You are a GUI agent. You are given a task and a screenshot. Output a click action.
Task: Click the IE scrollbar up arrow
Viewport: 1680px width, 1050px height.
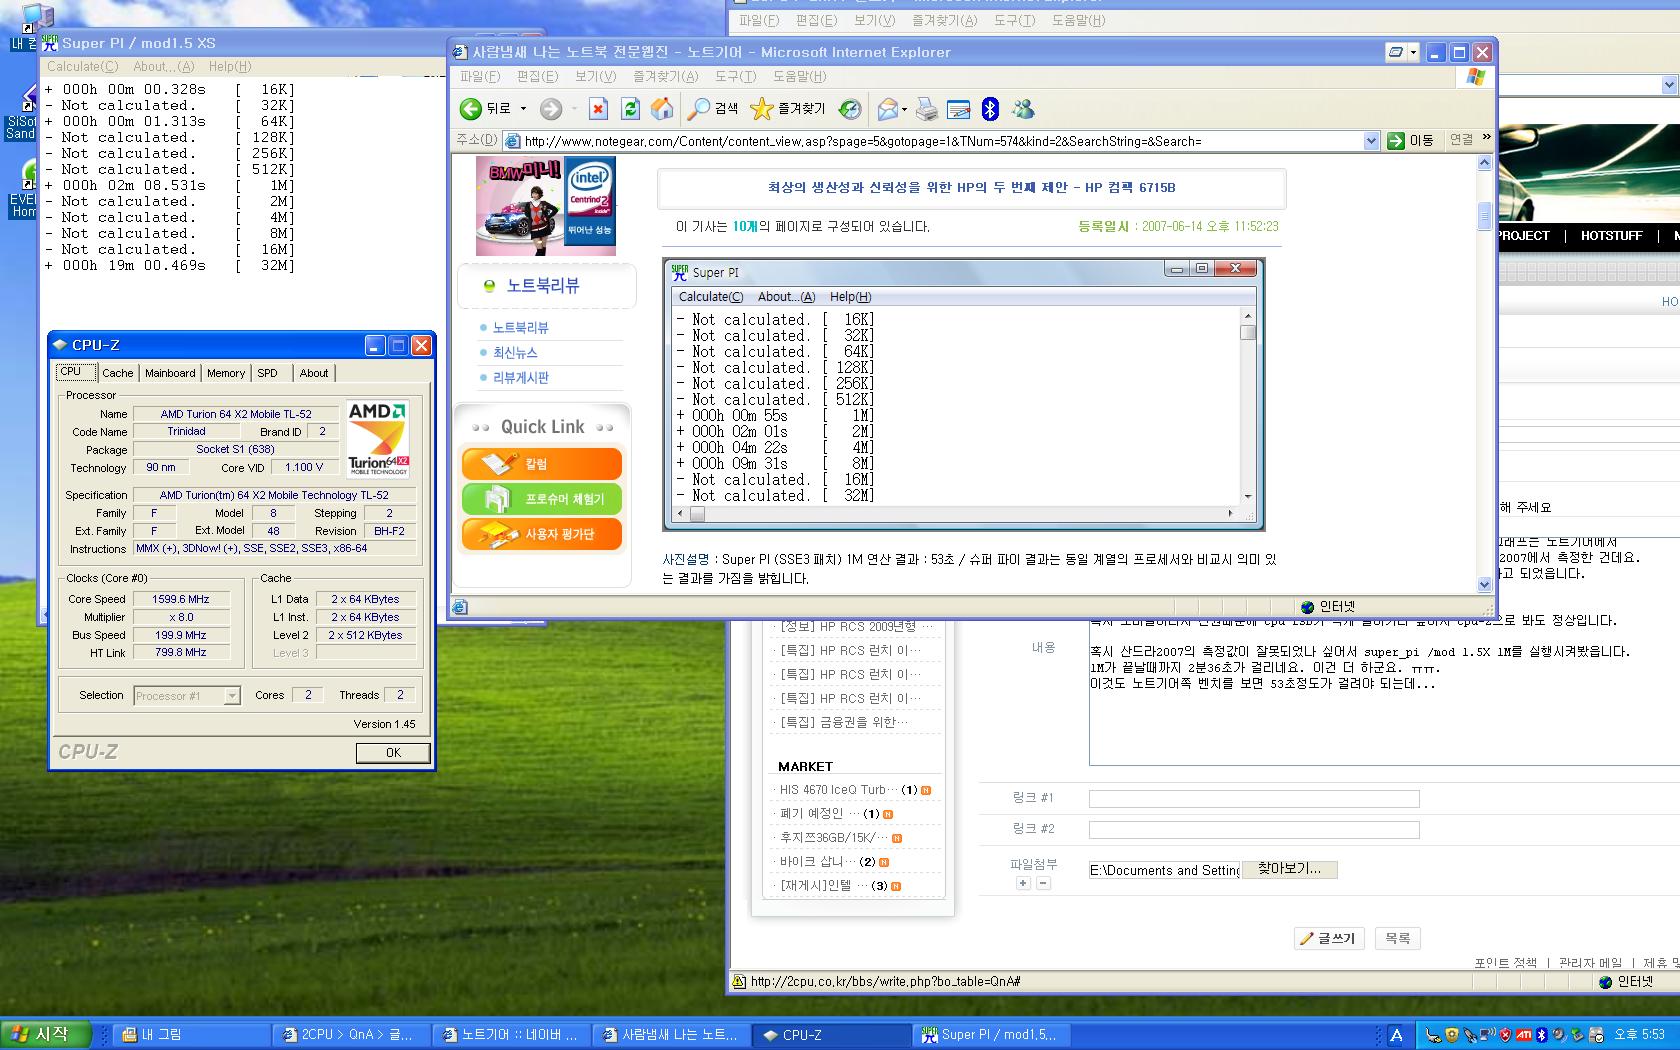click(1484, 162)
